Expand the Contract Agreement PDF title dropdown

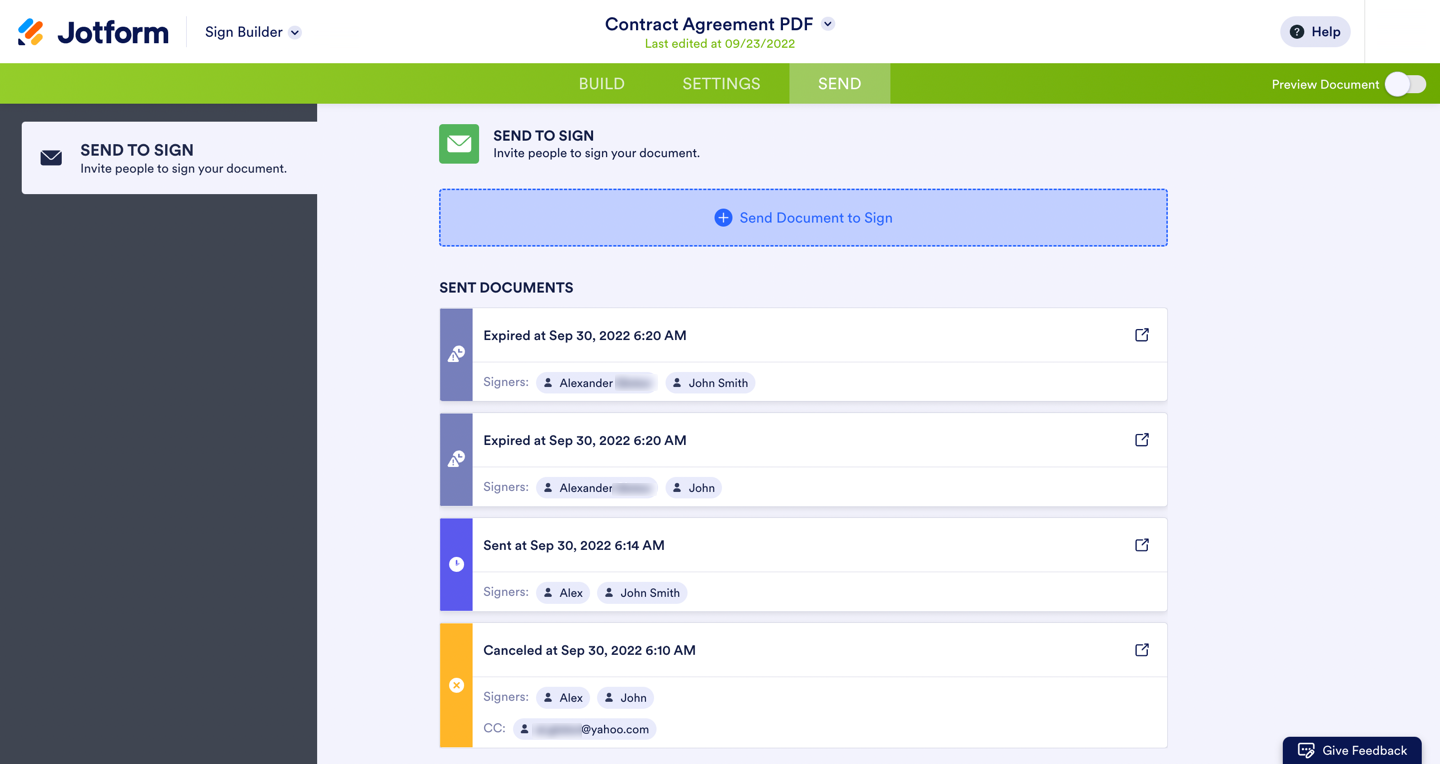coord(828,24)
